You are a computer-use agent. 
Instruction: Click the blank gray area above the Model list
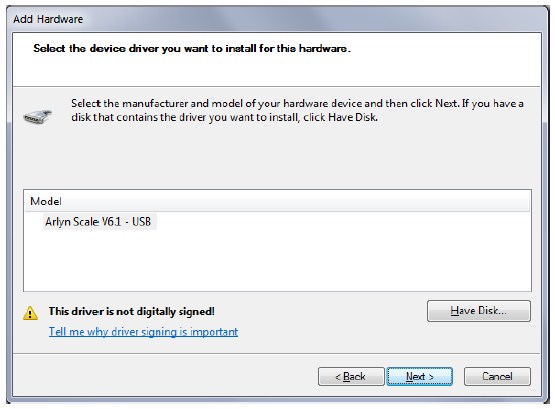click(276, 156)
